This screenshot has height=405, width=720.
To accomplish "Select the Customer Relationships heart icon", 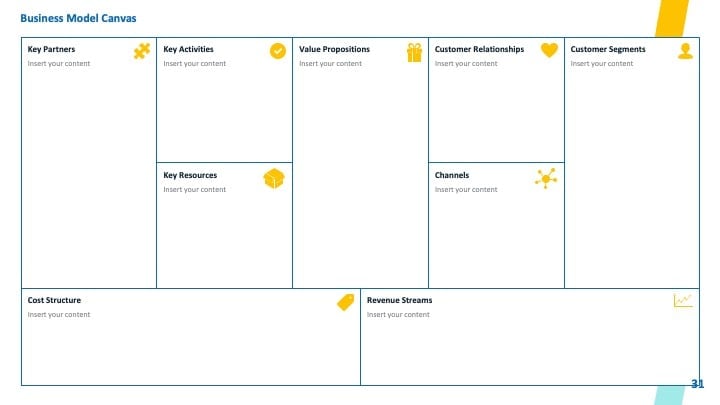I will click(549, 50).
